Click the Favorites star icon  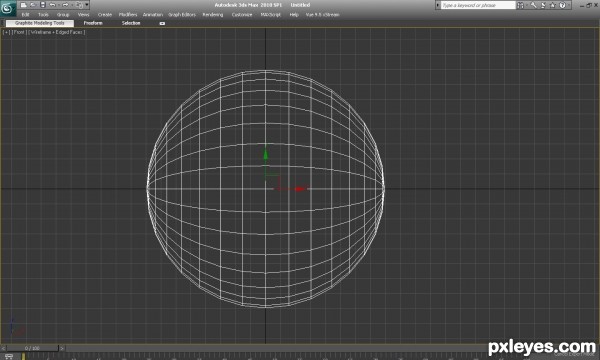(553, 5)
